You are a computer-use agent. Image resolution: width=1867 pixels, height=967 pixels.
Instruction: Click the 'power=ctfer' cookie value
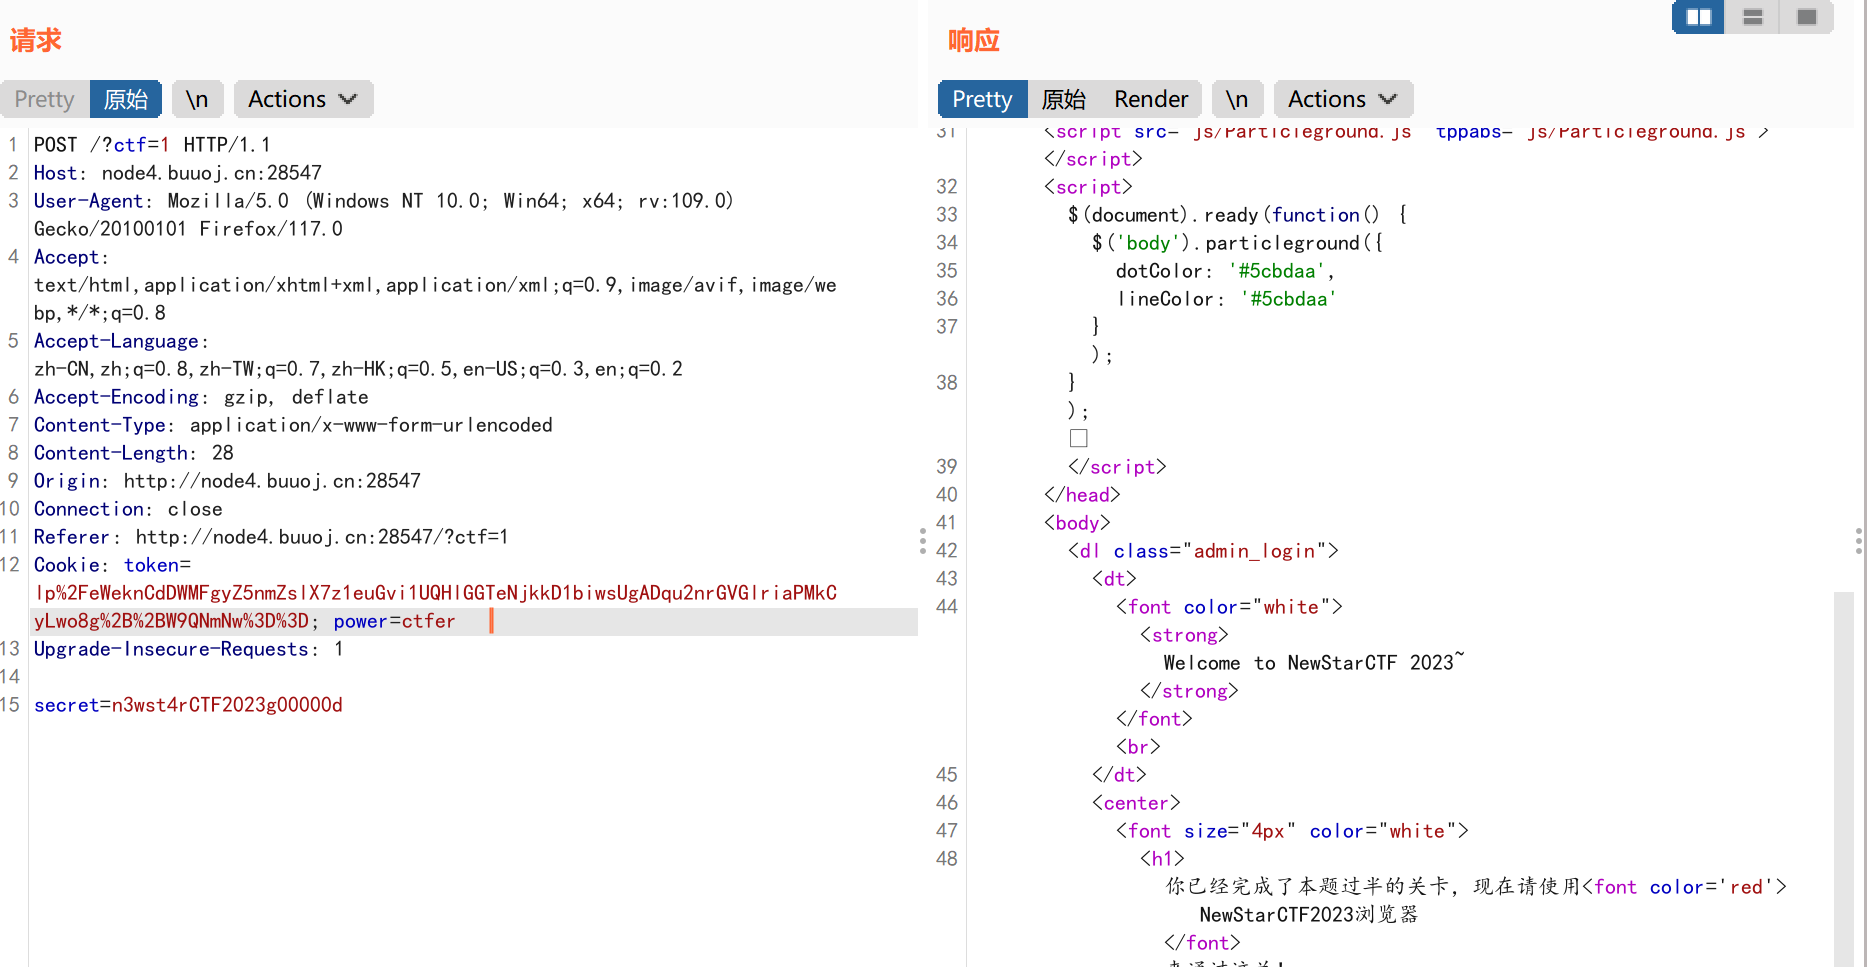click(x=394, y=621)
